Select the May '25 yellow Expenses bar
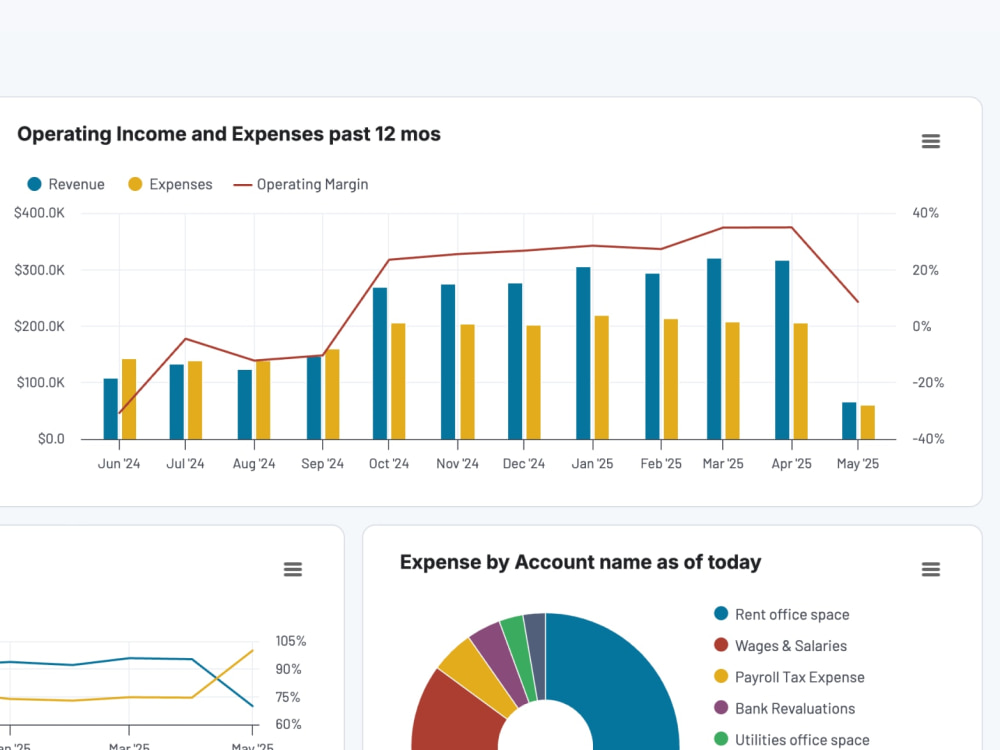The height and width of the screenshot is (750, 1000). 867,422
